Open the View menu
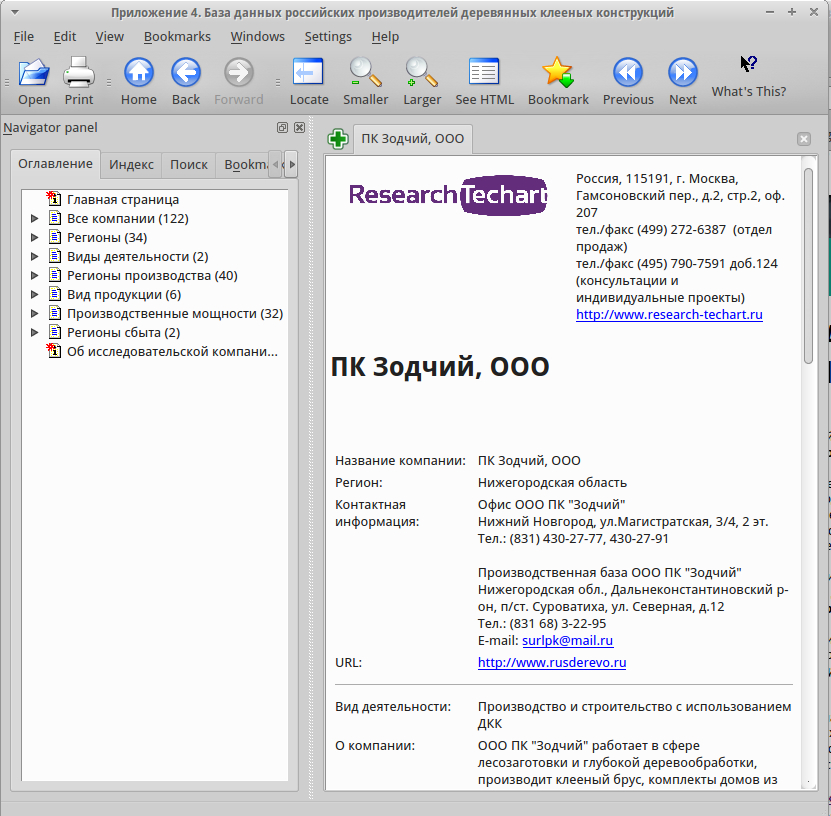The height and width of the screenshot is (816, 831). 109,37
